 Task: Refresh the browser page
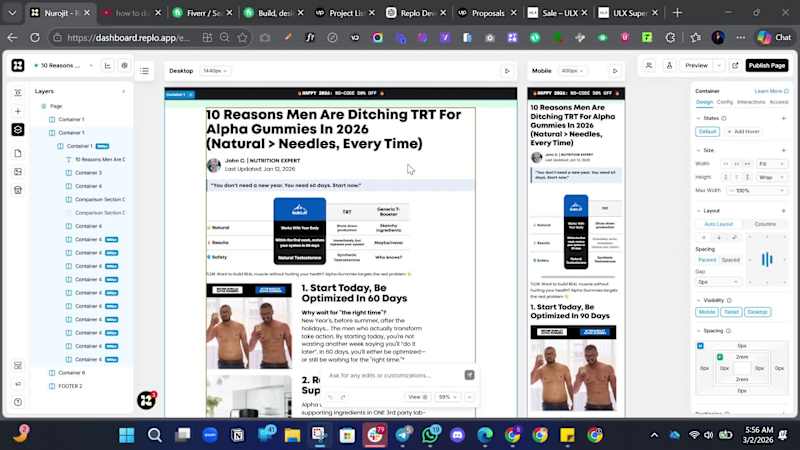[35, 37]
